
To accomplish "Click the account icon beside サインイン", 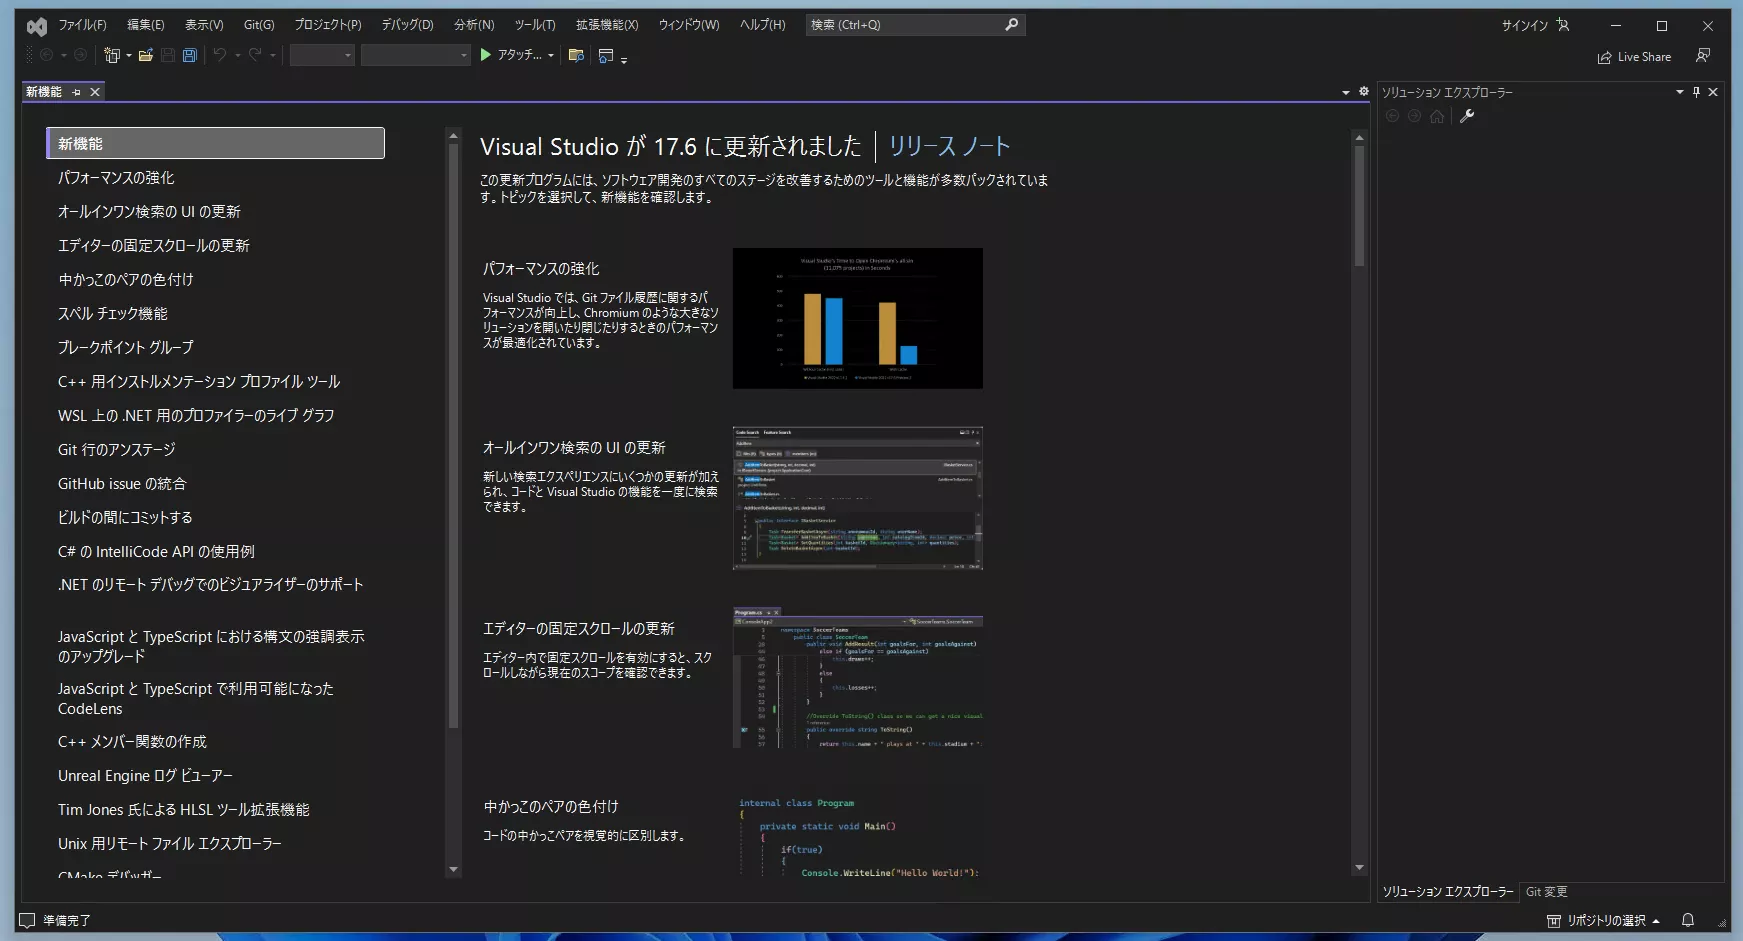I will tap(1563, 25).
